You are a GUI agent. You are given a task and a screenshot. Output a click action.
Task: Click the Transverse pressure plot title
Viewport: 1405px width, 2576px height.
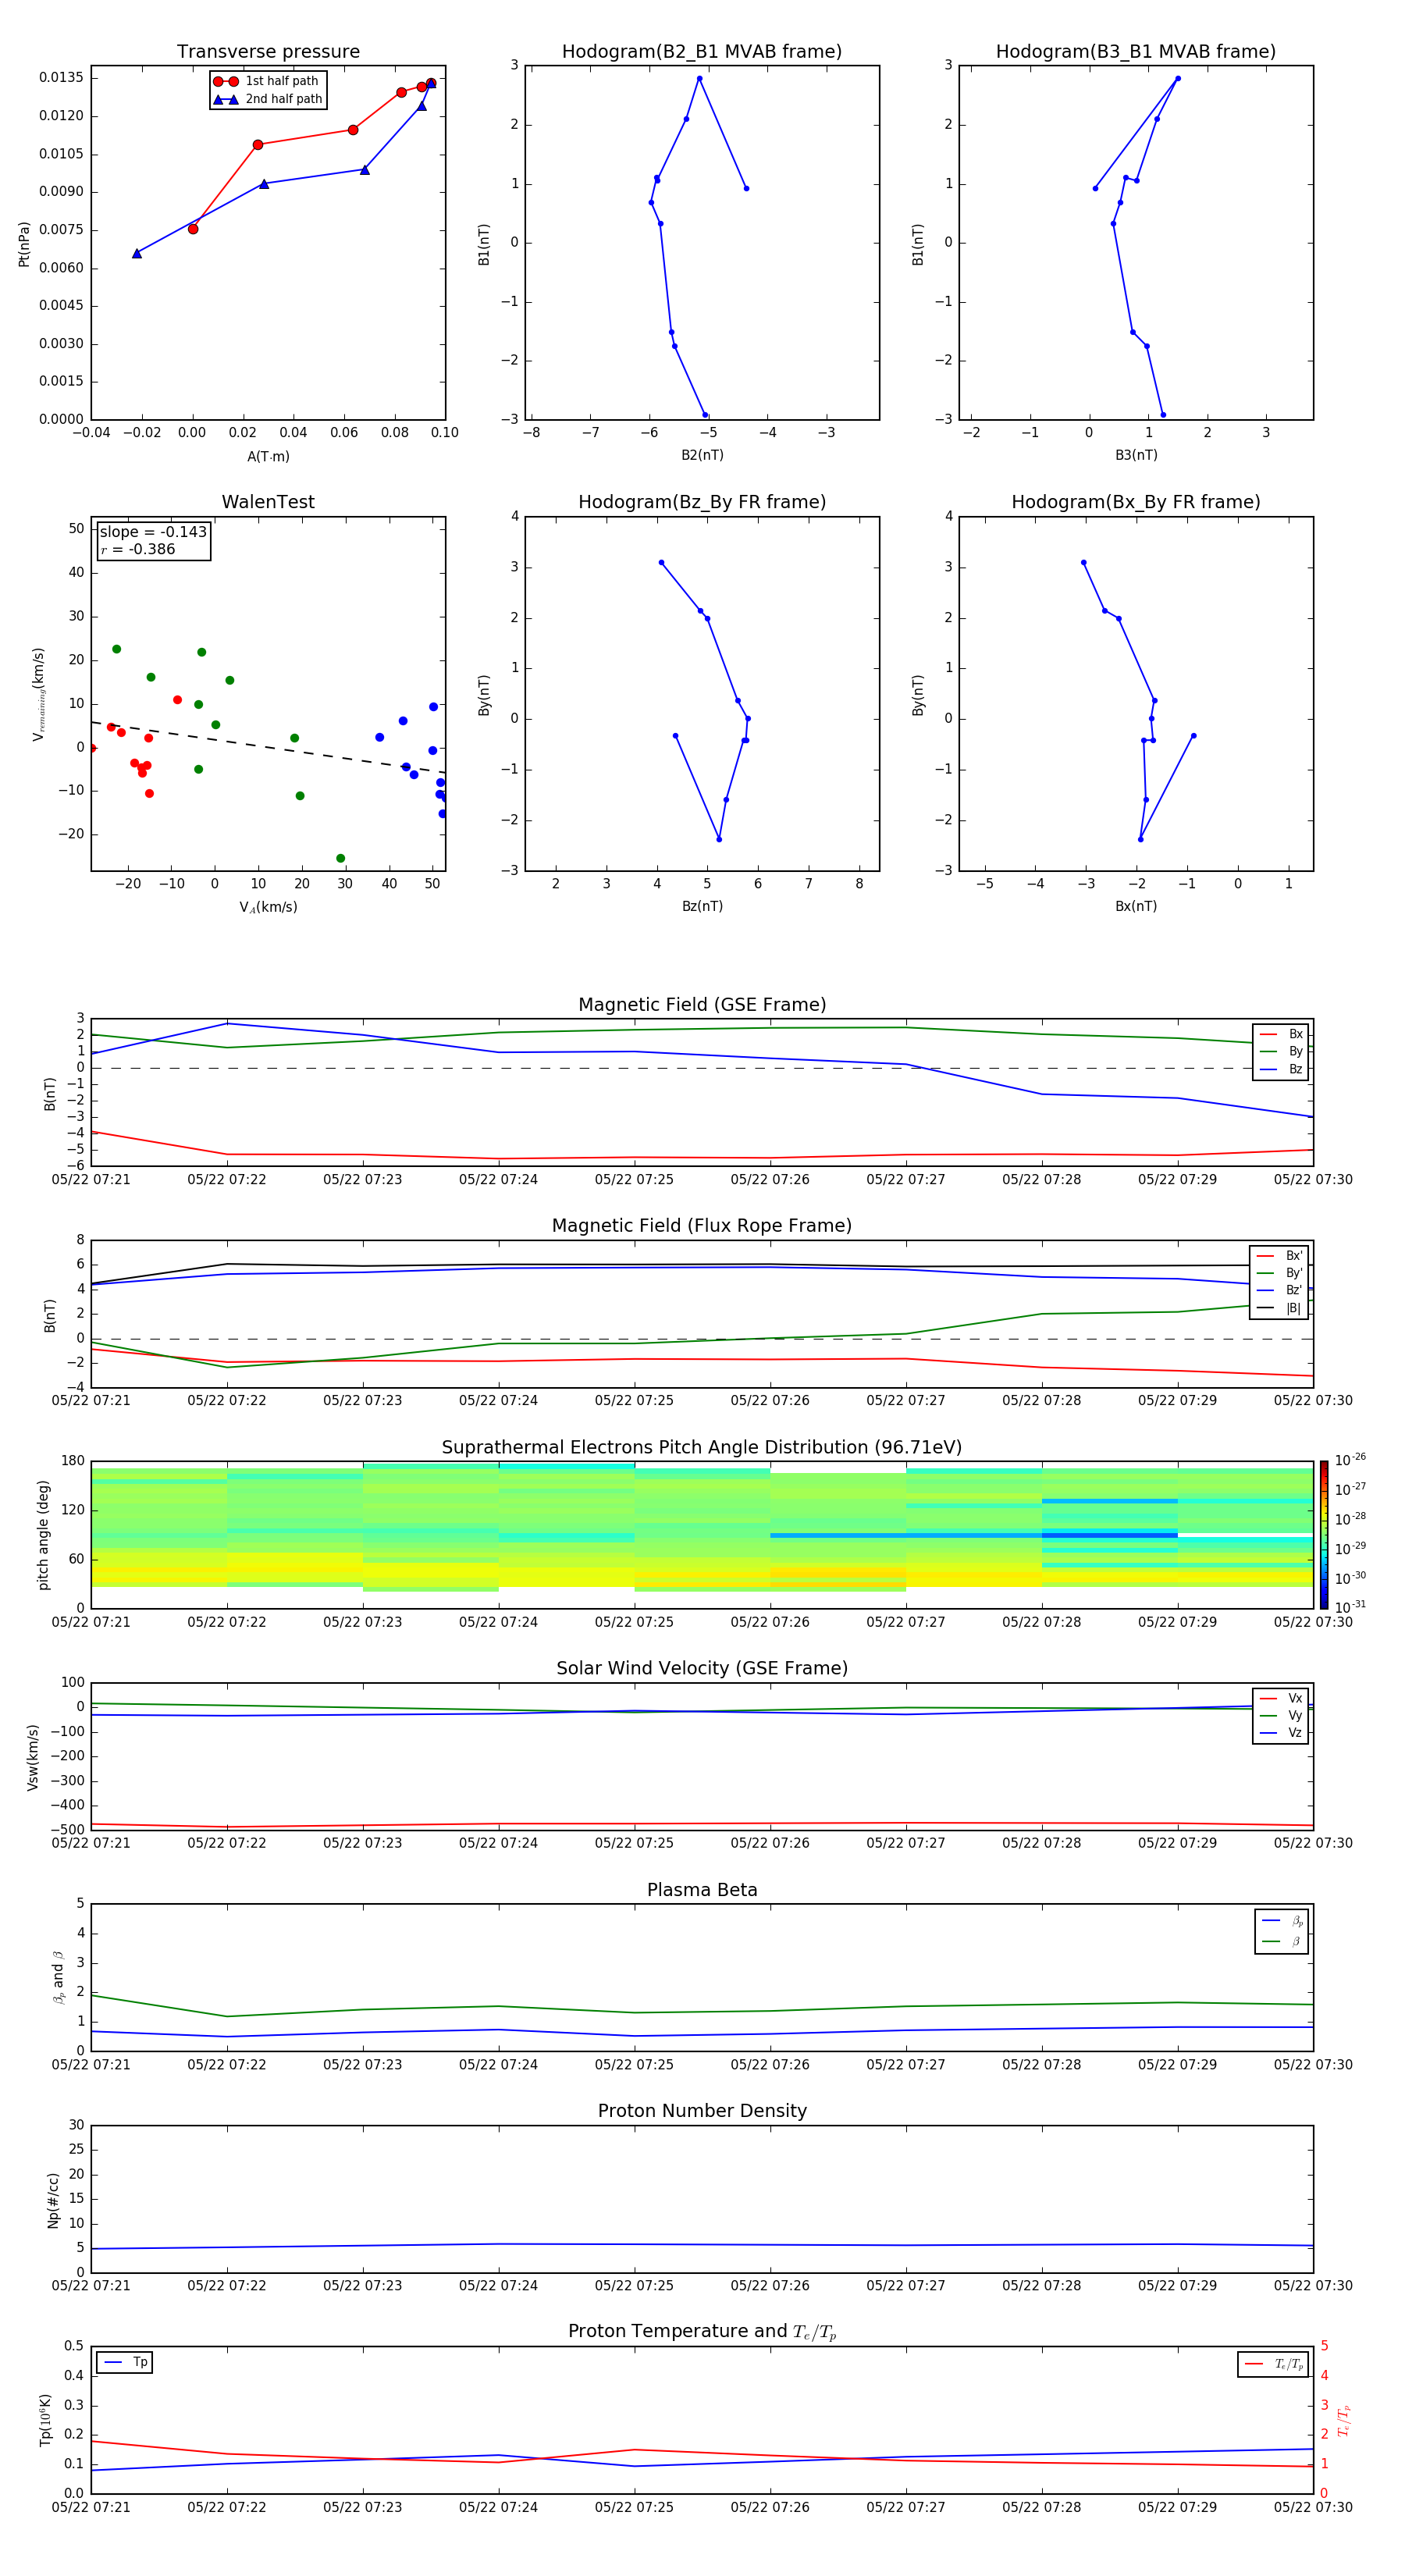coord(268,51)
